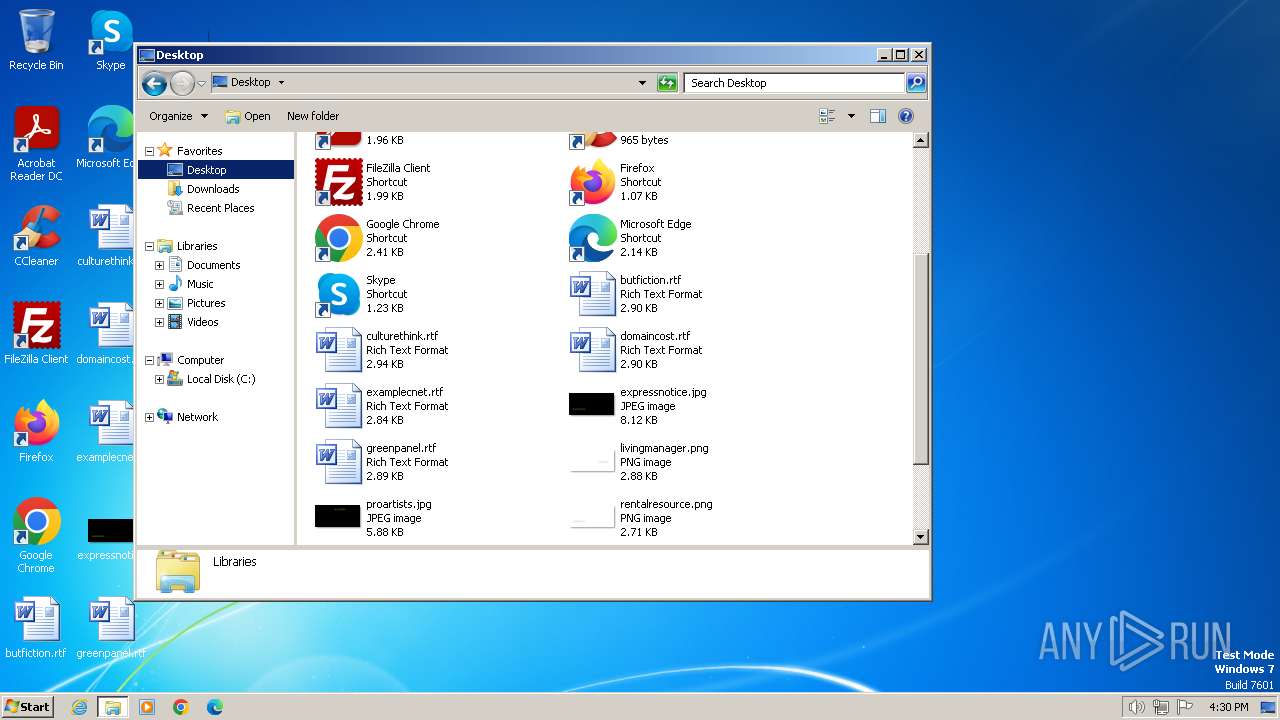The image size is (1280, 720).
Task: Click the file list scrollbar up arrow
Action: coord(921,141)
